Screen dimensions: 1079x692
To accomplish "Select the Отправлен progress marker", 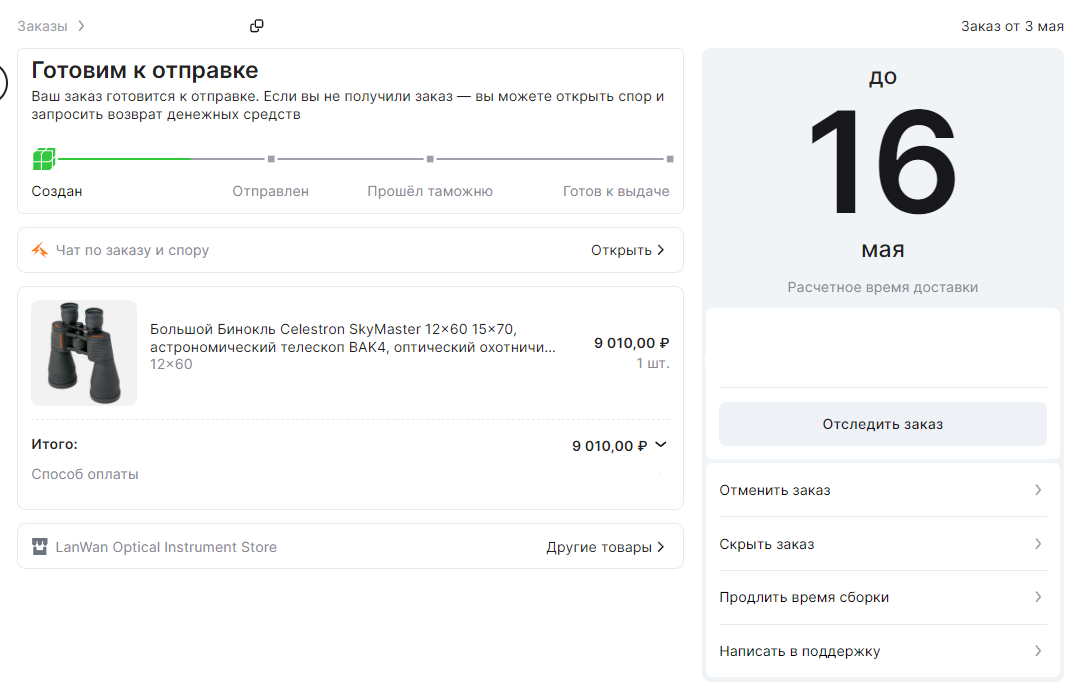I will (x=271, y=159).
